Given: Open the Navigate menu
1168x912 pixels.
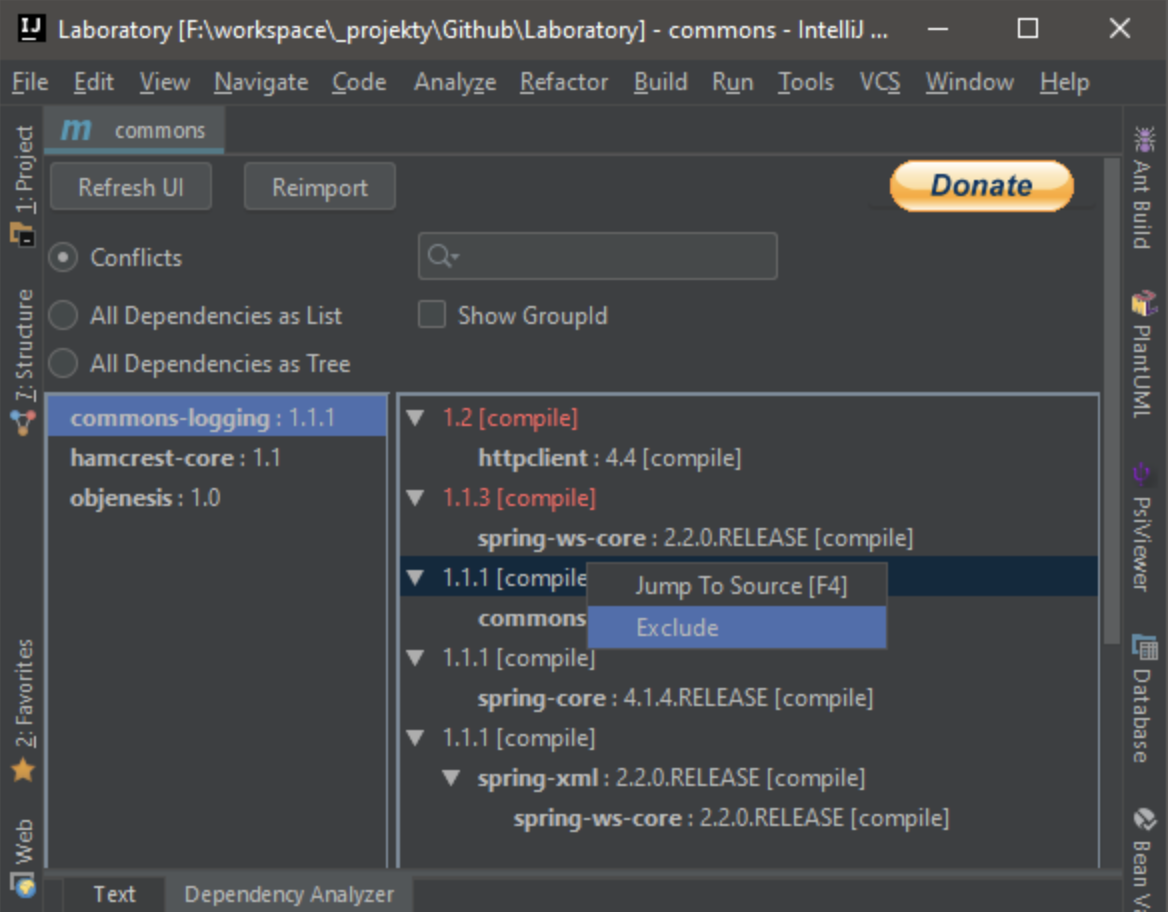Looking at the screenshot, I should point(261,82).
